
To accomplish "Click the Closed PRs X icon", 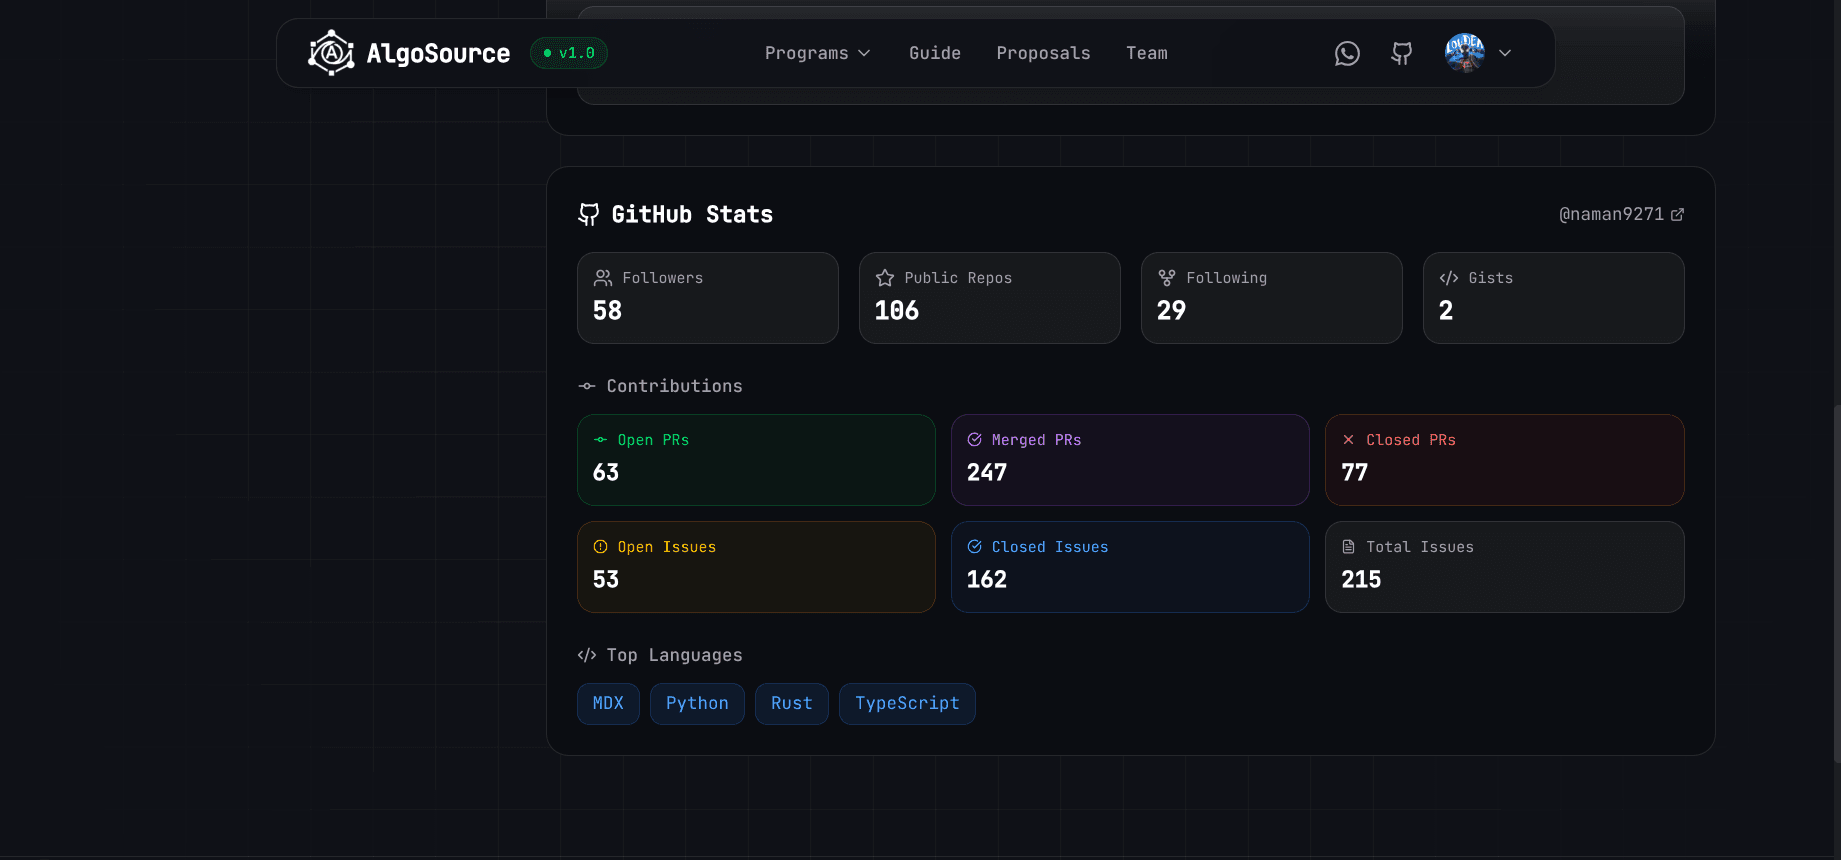I will (x=1349, y=440).
